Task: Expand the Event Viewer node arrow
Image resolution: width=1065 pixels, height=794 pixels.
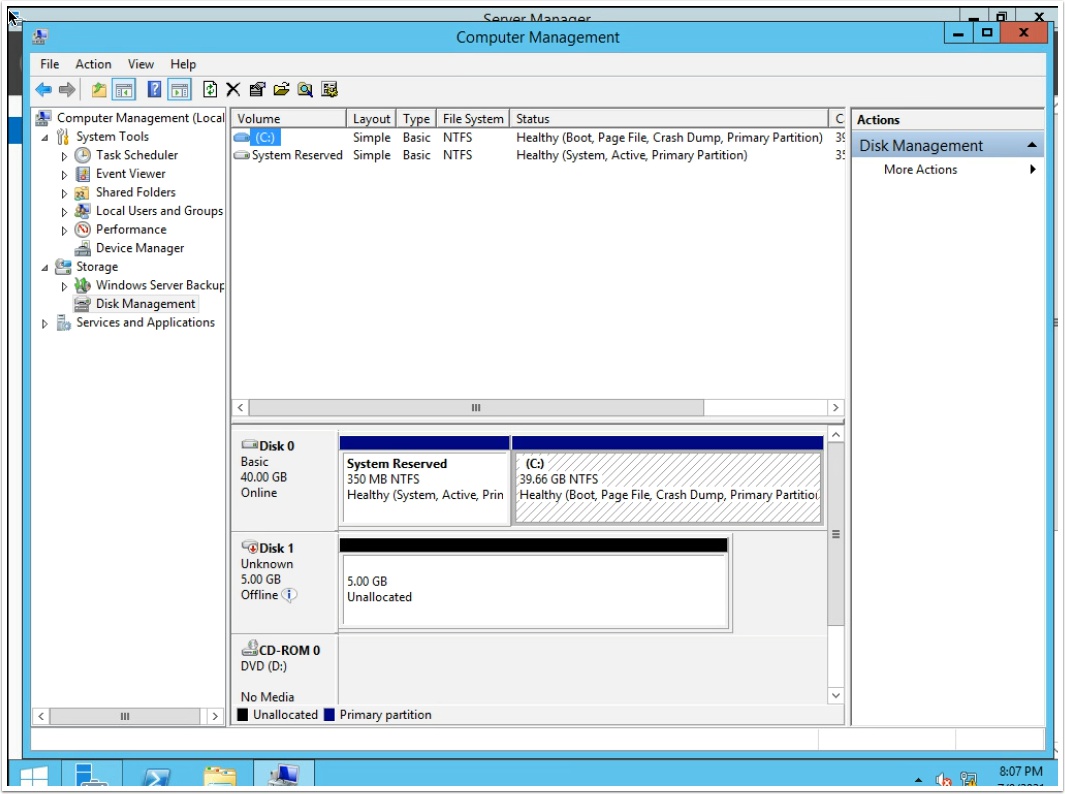Action: (65, 175)
